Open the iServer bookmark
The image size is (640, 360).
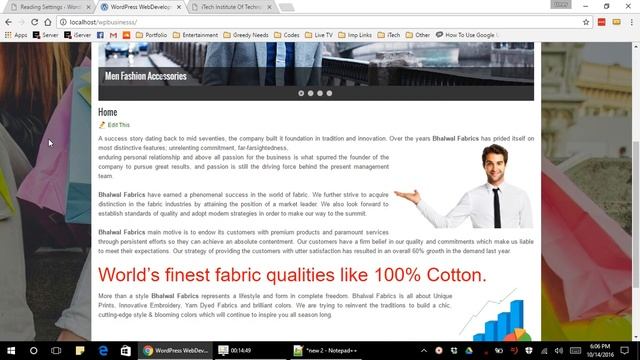coord(78,35)
